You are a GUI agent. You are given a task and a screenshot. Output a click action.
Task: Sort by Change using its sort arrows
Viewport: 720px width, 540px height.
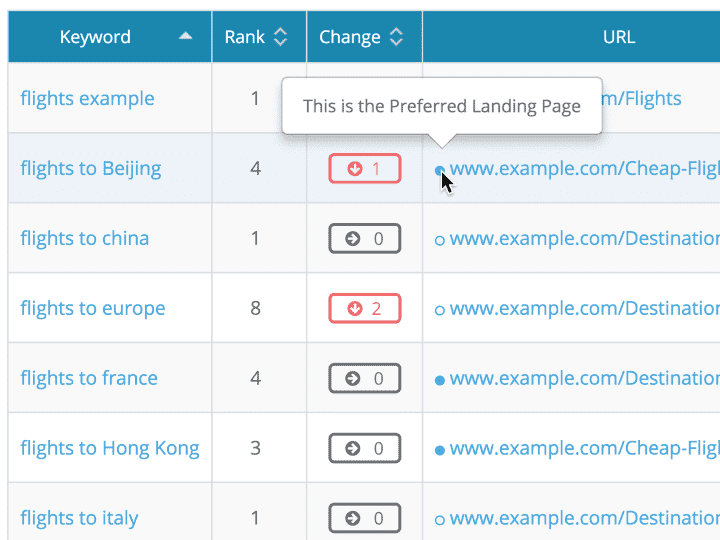point(397,37)
